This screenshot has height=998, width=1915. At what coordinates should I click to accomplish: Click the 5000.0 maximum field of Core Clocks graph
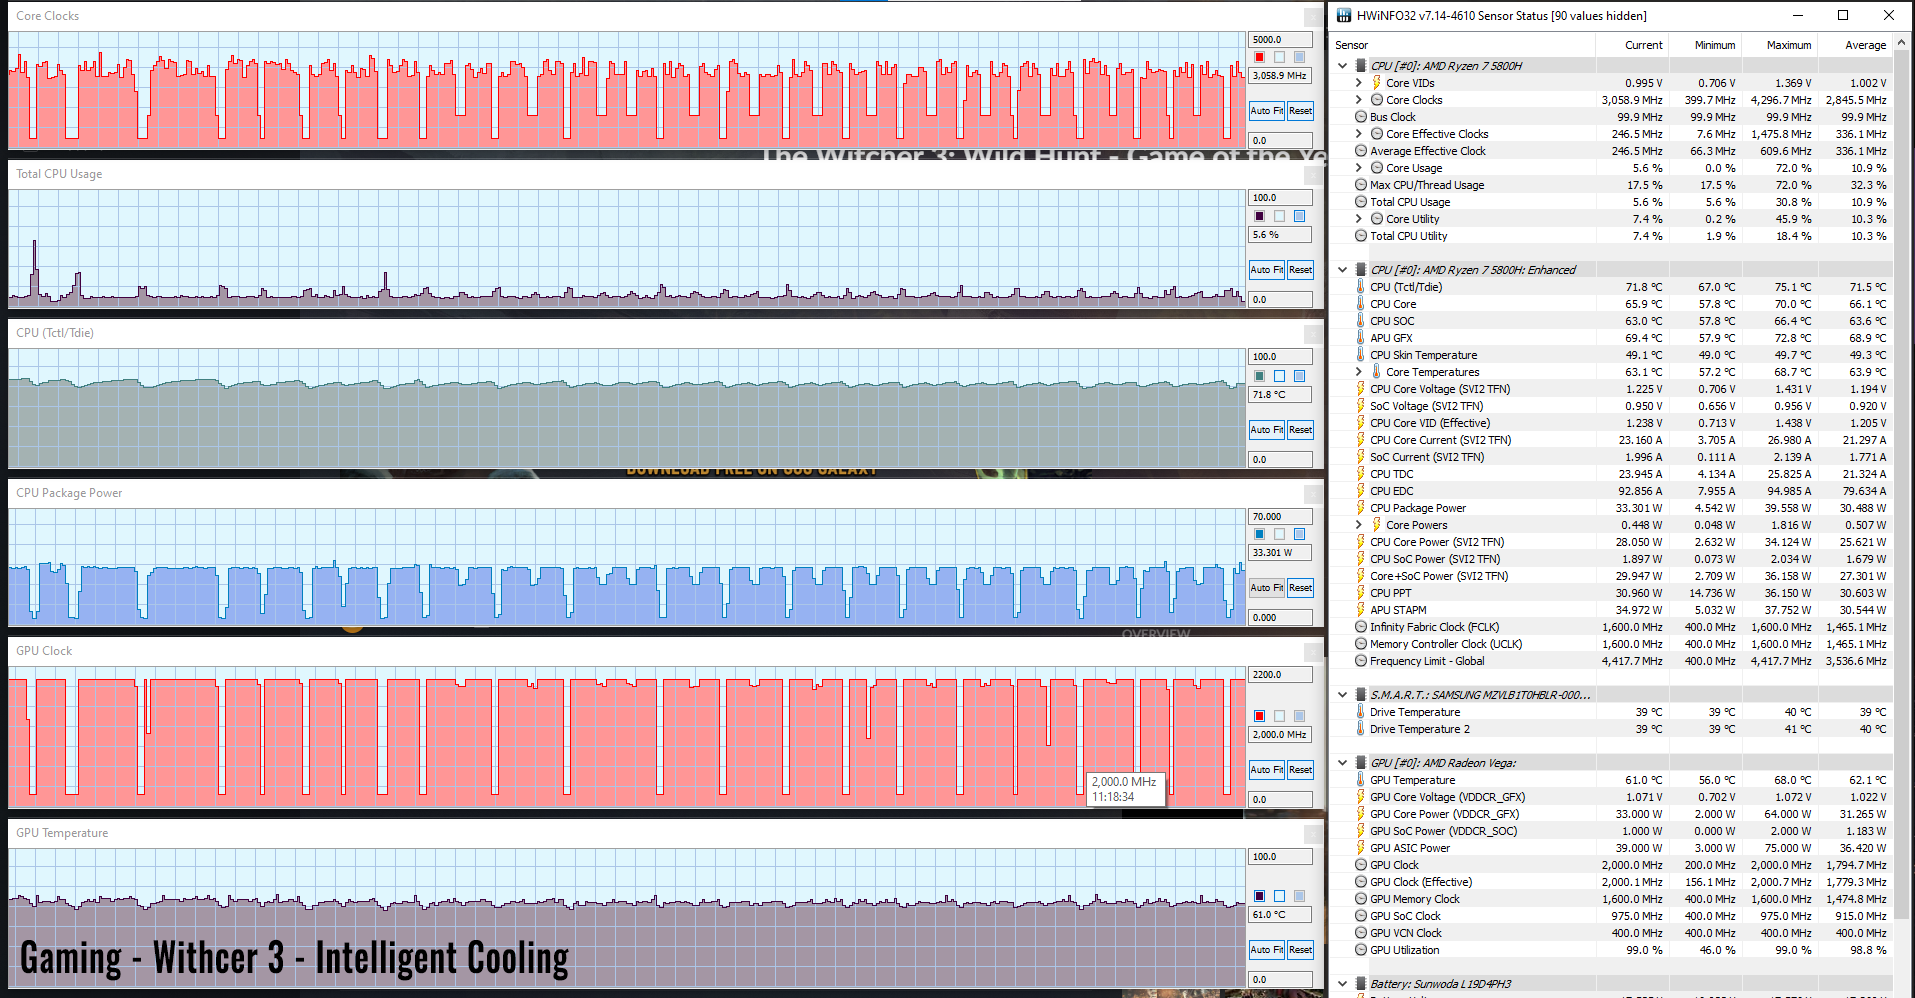pyautogui.click(x=1280, y=40)
